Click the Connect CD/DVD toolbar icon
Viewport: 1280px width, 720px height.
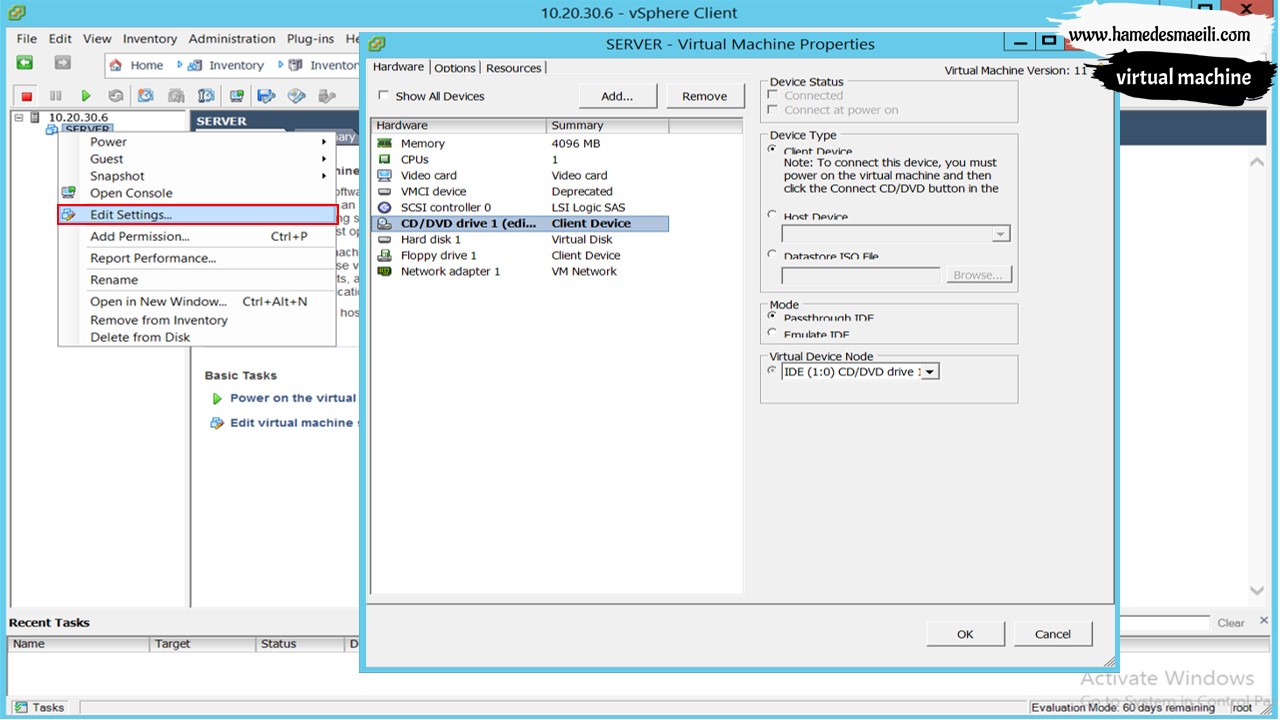pyautogui.click(x=296, y=96)
